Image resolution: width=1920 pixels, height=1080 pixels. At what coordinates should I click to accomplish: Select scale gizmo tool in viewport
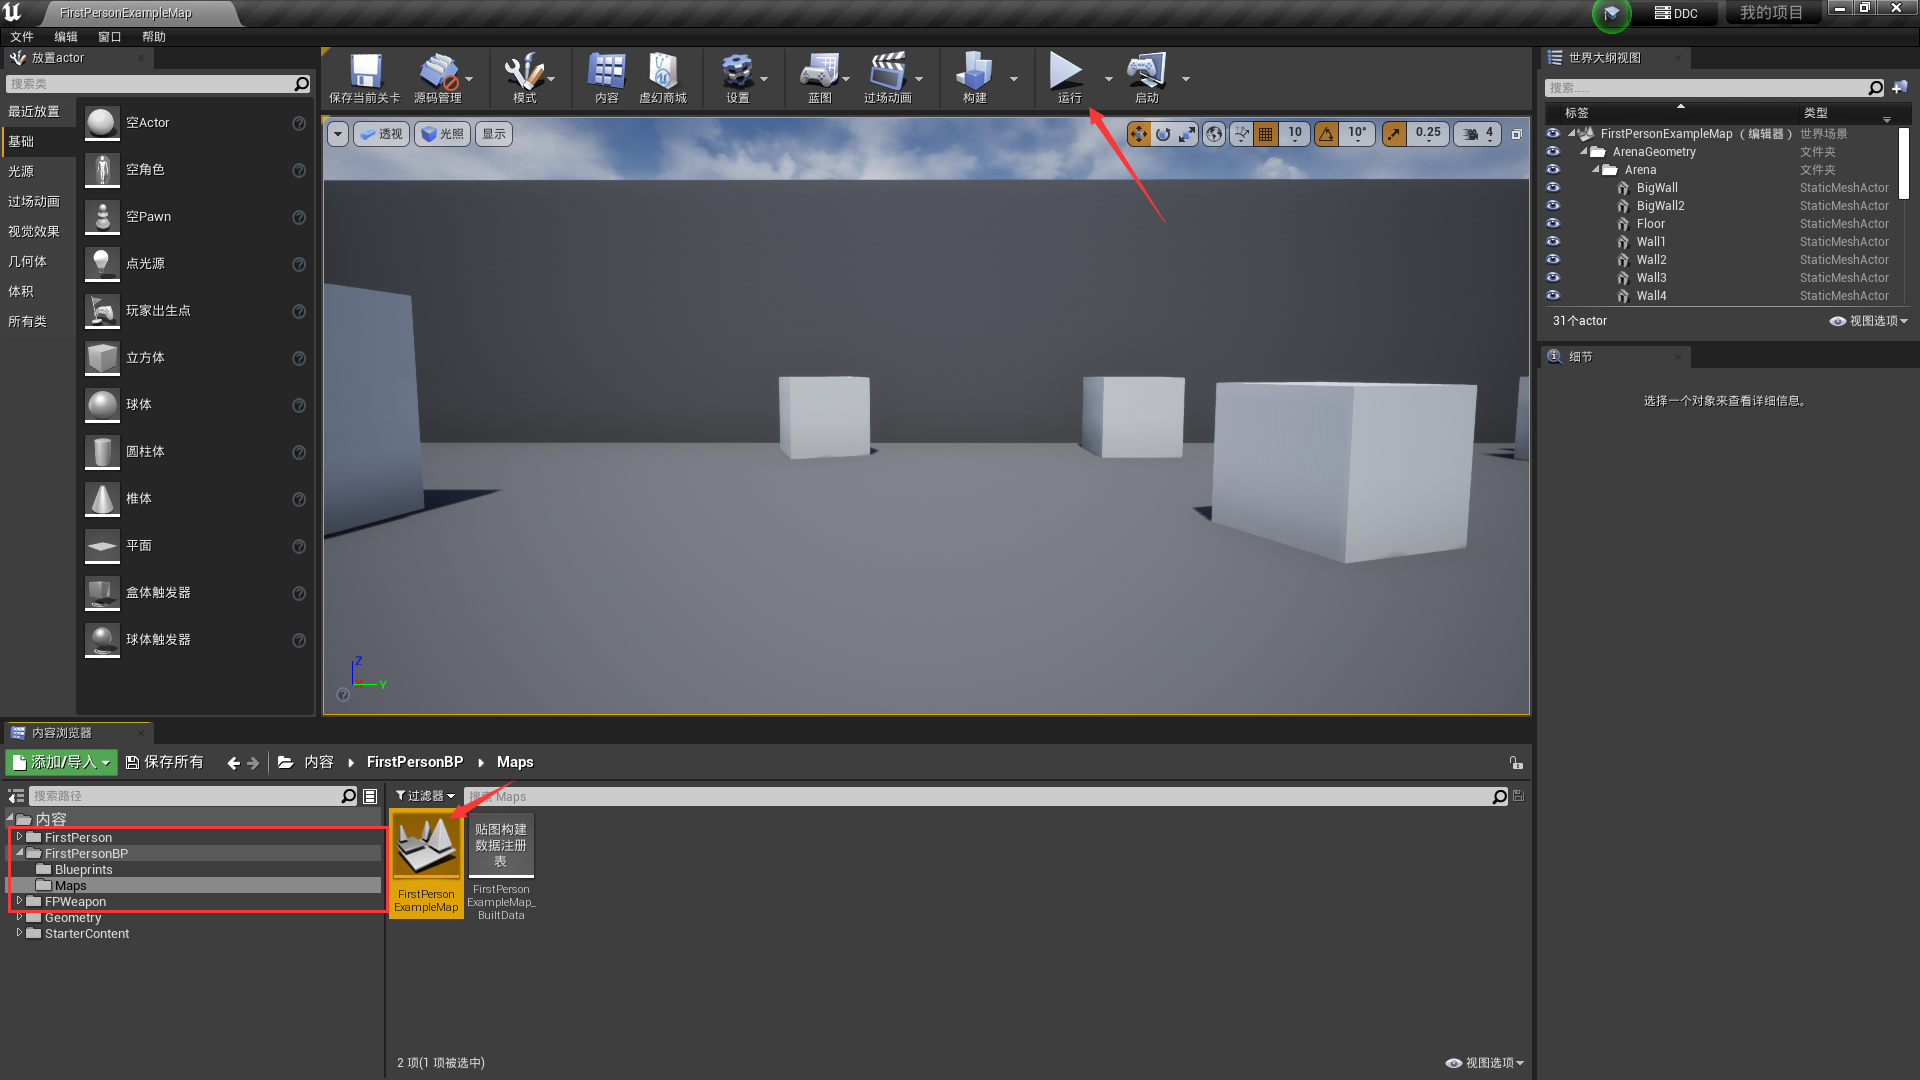(1187, 134)
